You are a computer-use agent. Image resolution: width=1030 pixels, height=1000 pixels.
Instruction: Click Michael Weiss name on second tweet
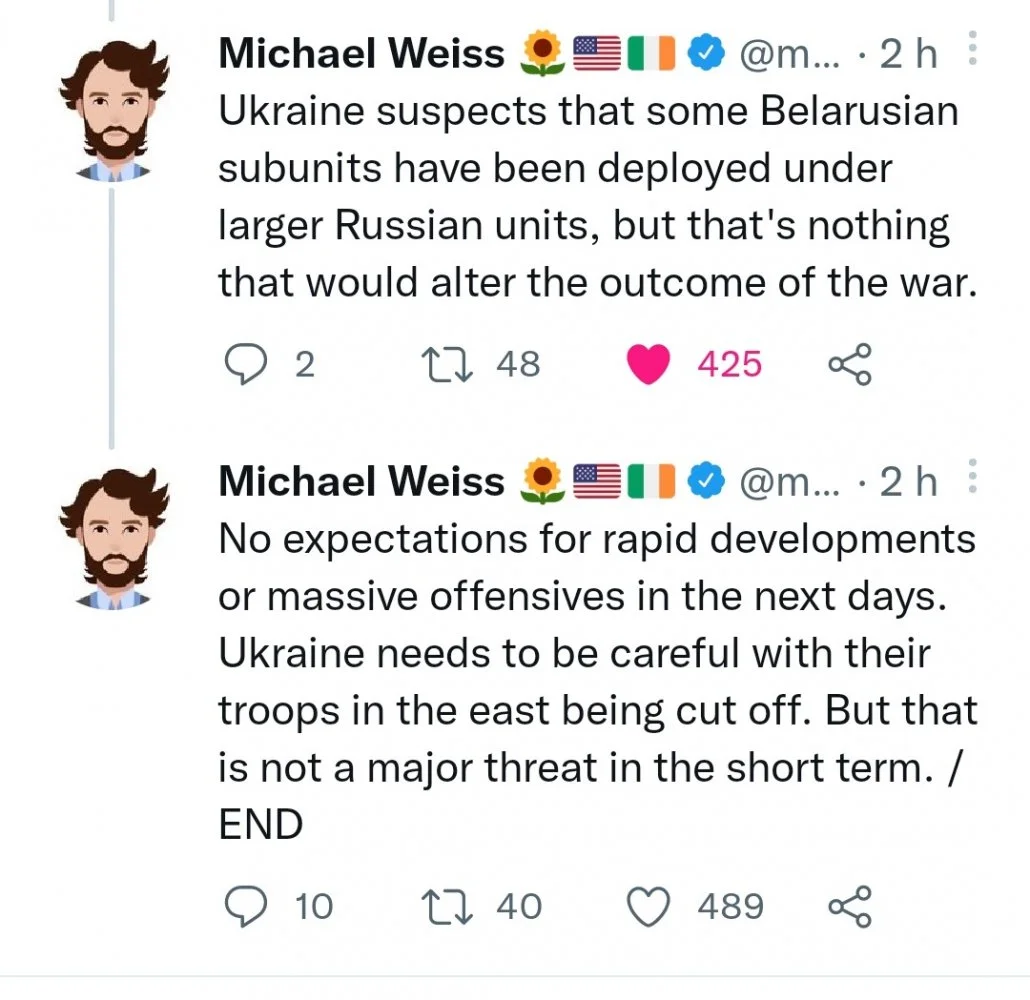(x=362, y=482)
